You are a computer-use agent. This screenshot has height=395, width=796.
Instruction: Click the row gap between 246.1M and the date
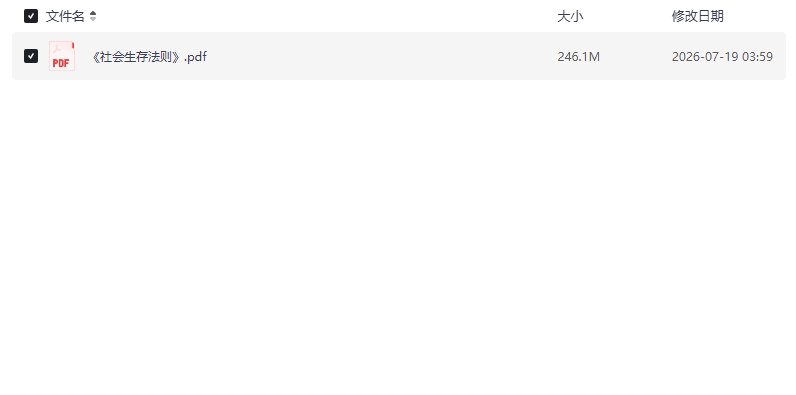pos(636,56)
